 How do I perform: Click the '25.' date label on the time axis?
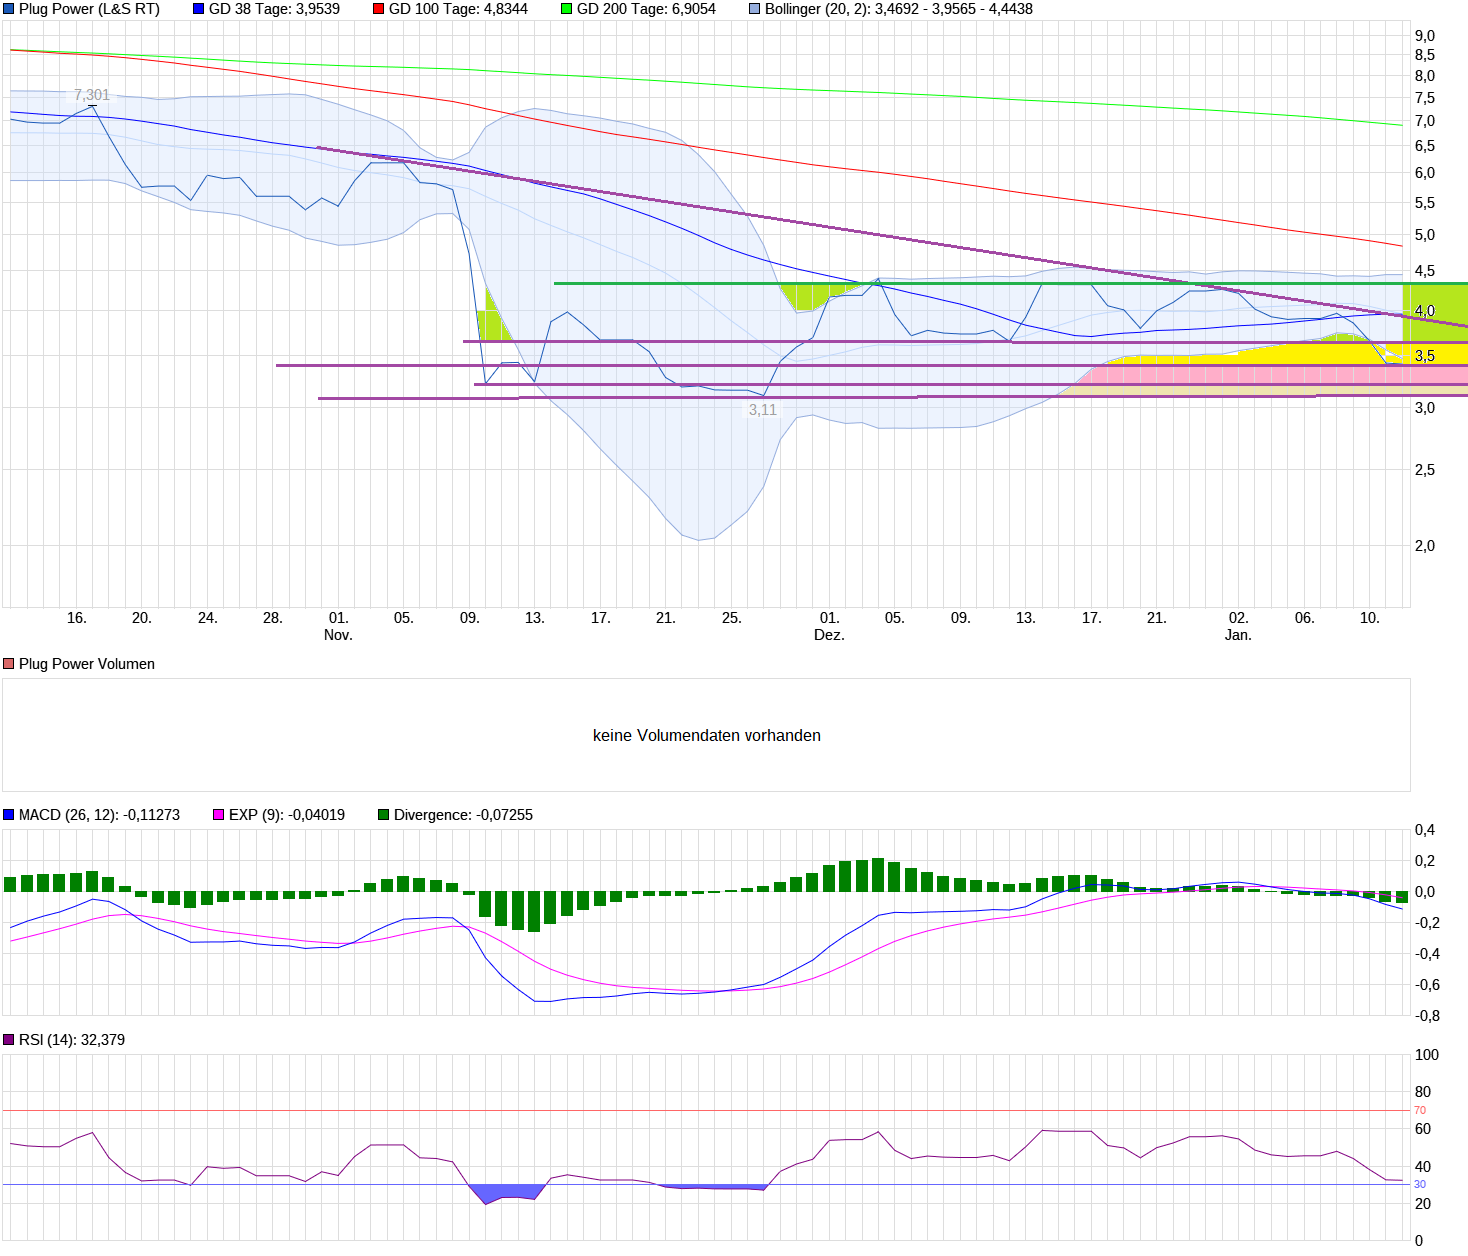click(x=732, y=618)
